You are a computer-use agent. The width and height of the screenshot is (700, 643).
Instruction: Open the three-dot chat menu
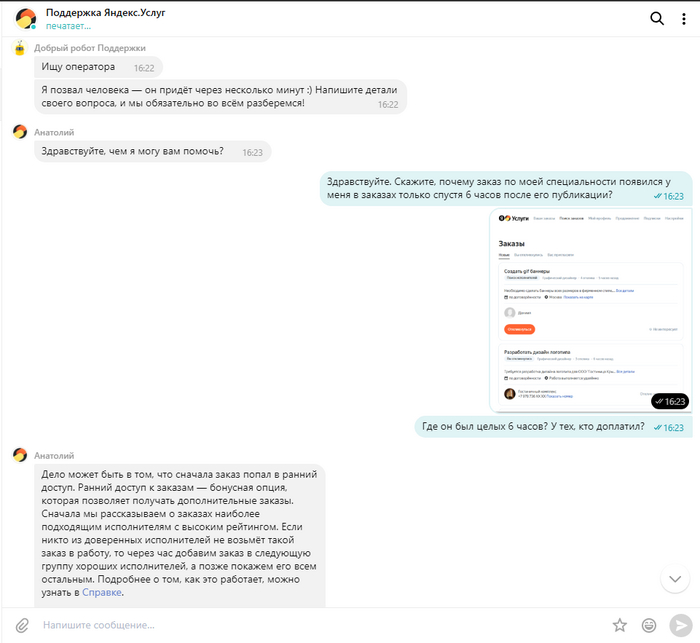pyautogui.click(x=683, y=18)
